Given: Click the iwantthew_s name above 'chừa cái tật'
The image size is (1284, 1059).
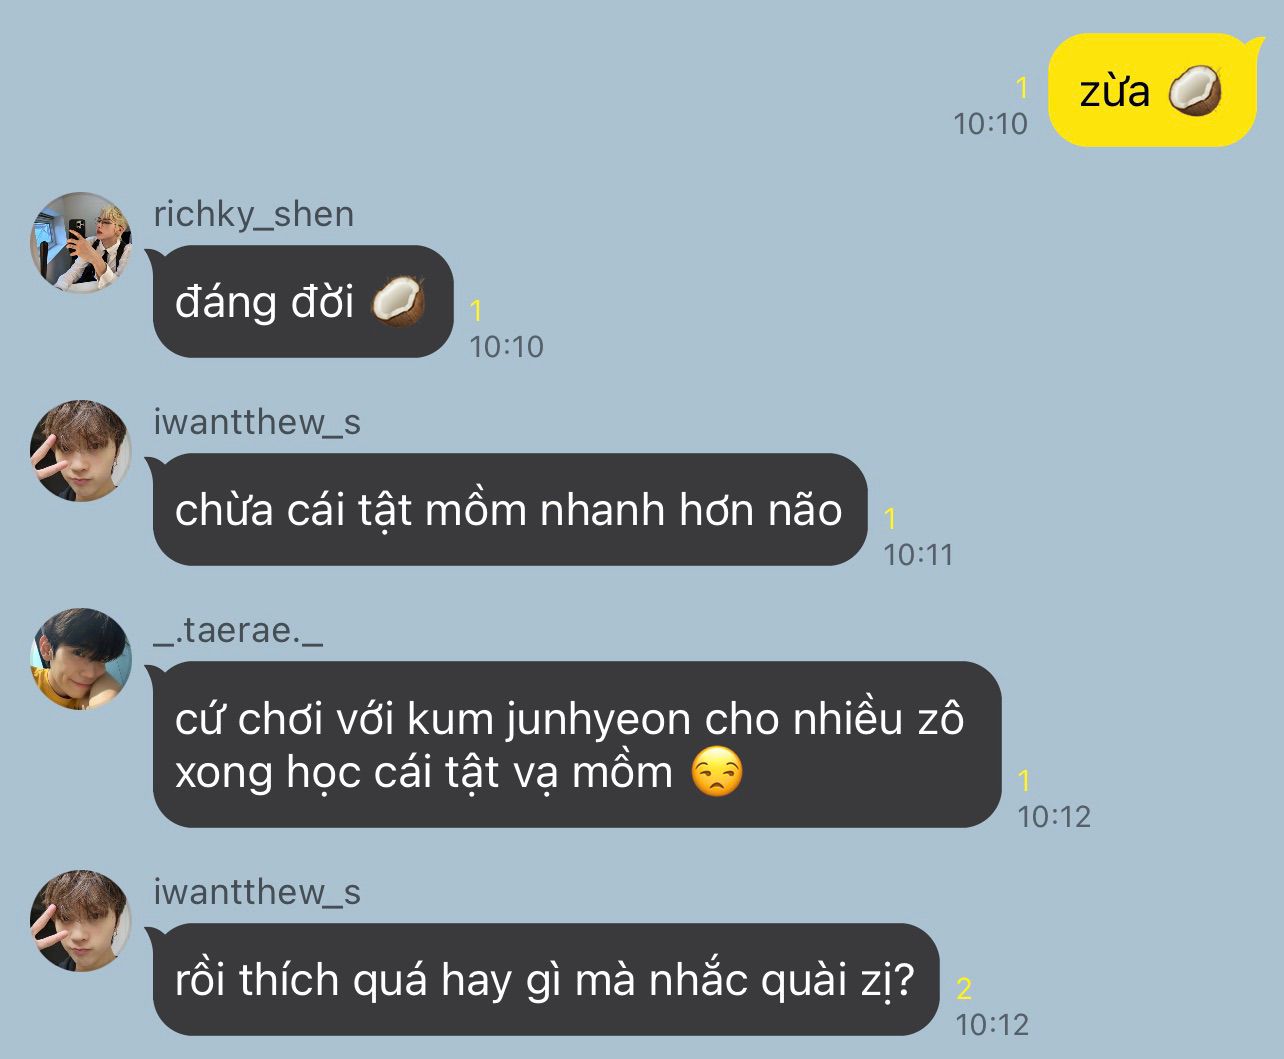Looking at the screenshot, I should [257, 422].
